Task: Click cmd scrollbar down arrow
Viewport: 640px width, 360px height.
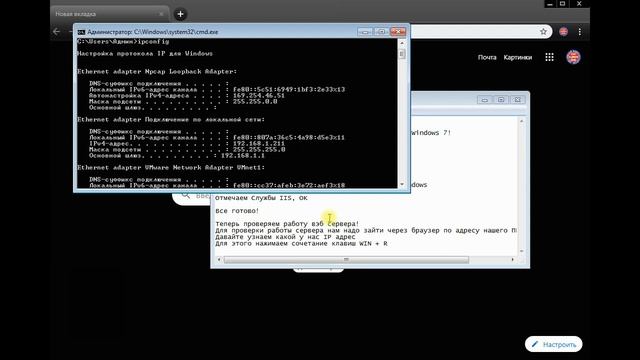Action: tap(402, 184)
